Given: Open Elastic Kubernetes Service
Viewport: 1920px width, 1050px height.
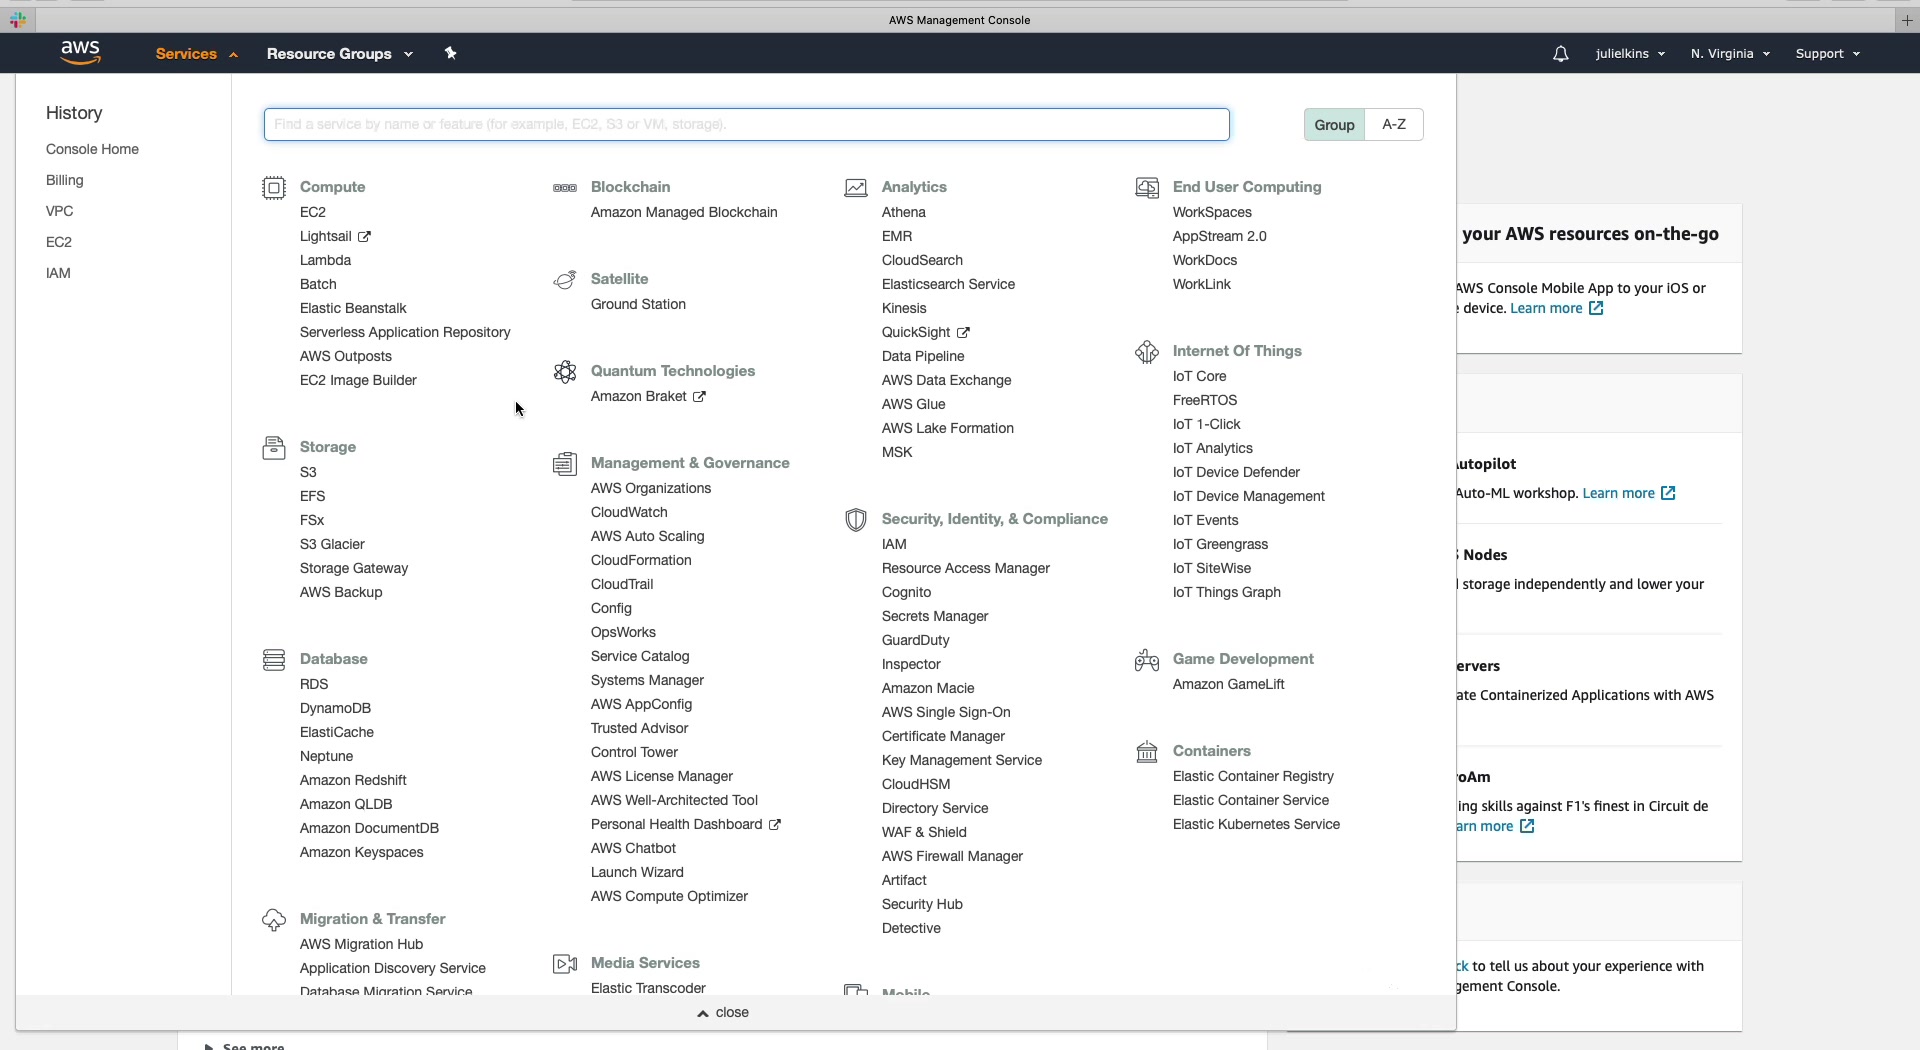Looking at the screenshot, I should click(1256, 825).
